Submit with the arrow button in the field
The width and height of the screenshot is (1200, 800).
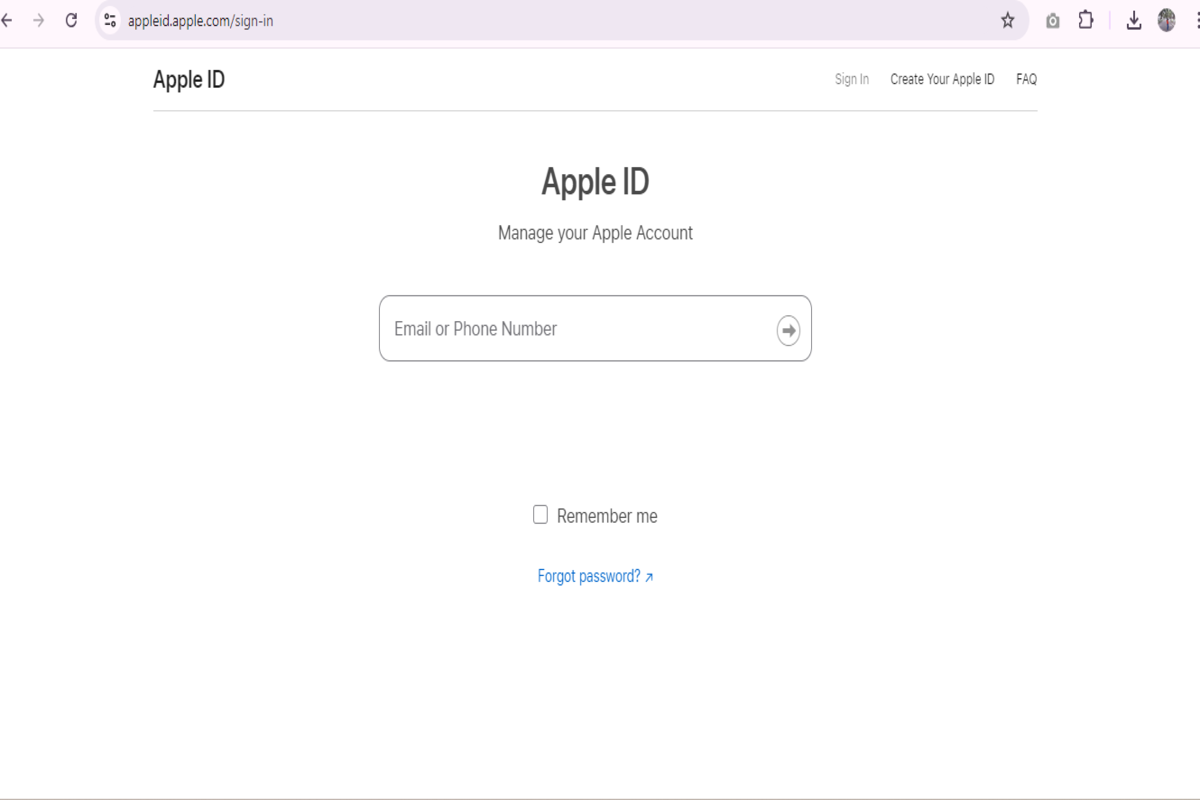click(x=788, y=330)
